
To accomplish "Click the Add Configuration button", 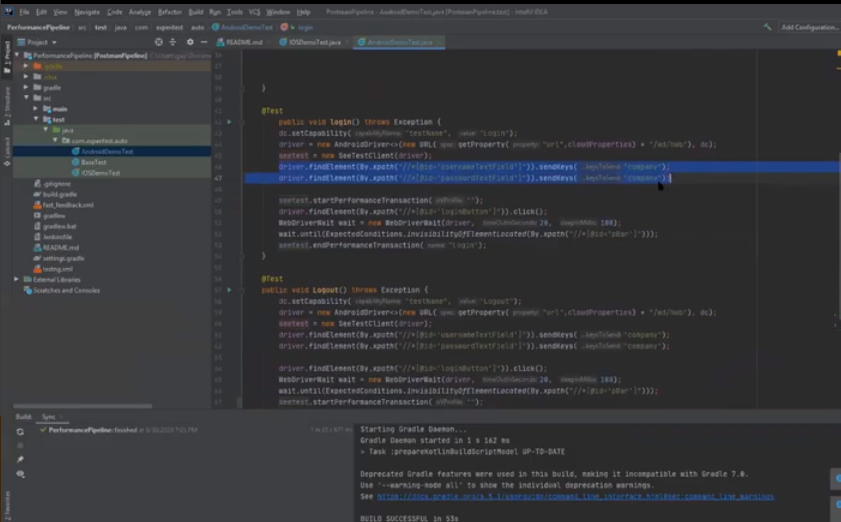I will pyautogui.click(x=809, y=27).
